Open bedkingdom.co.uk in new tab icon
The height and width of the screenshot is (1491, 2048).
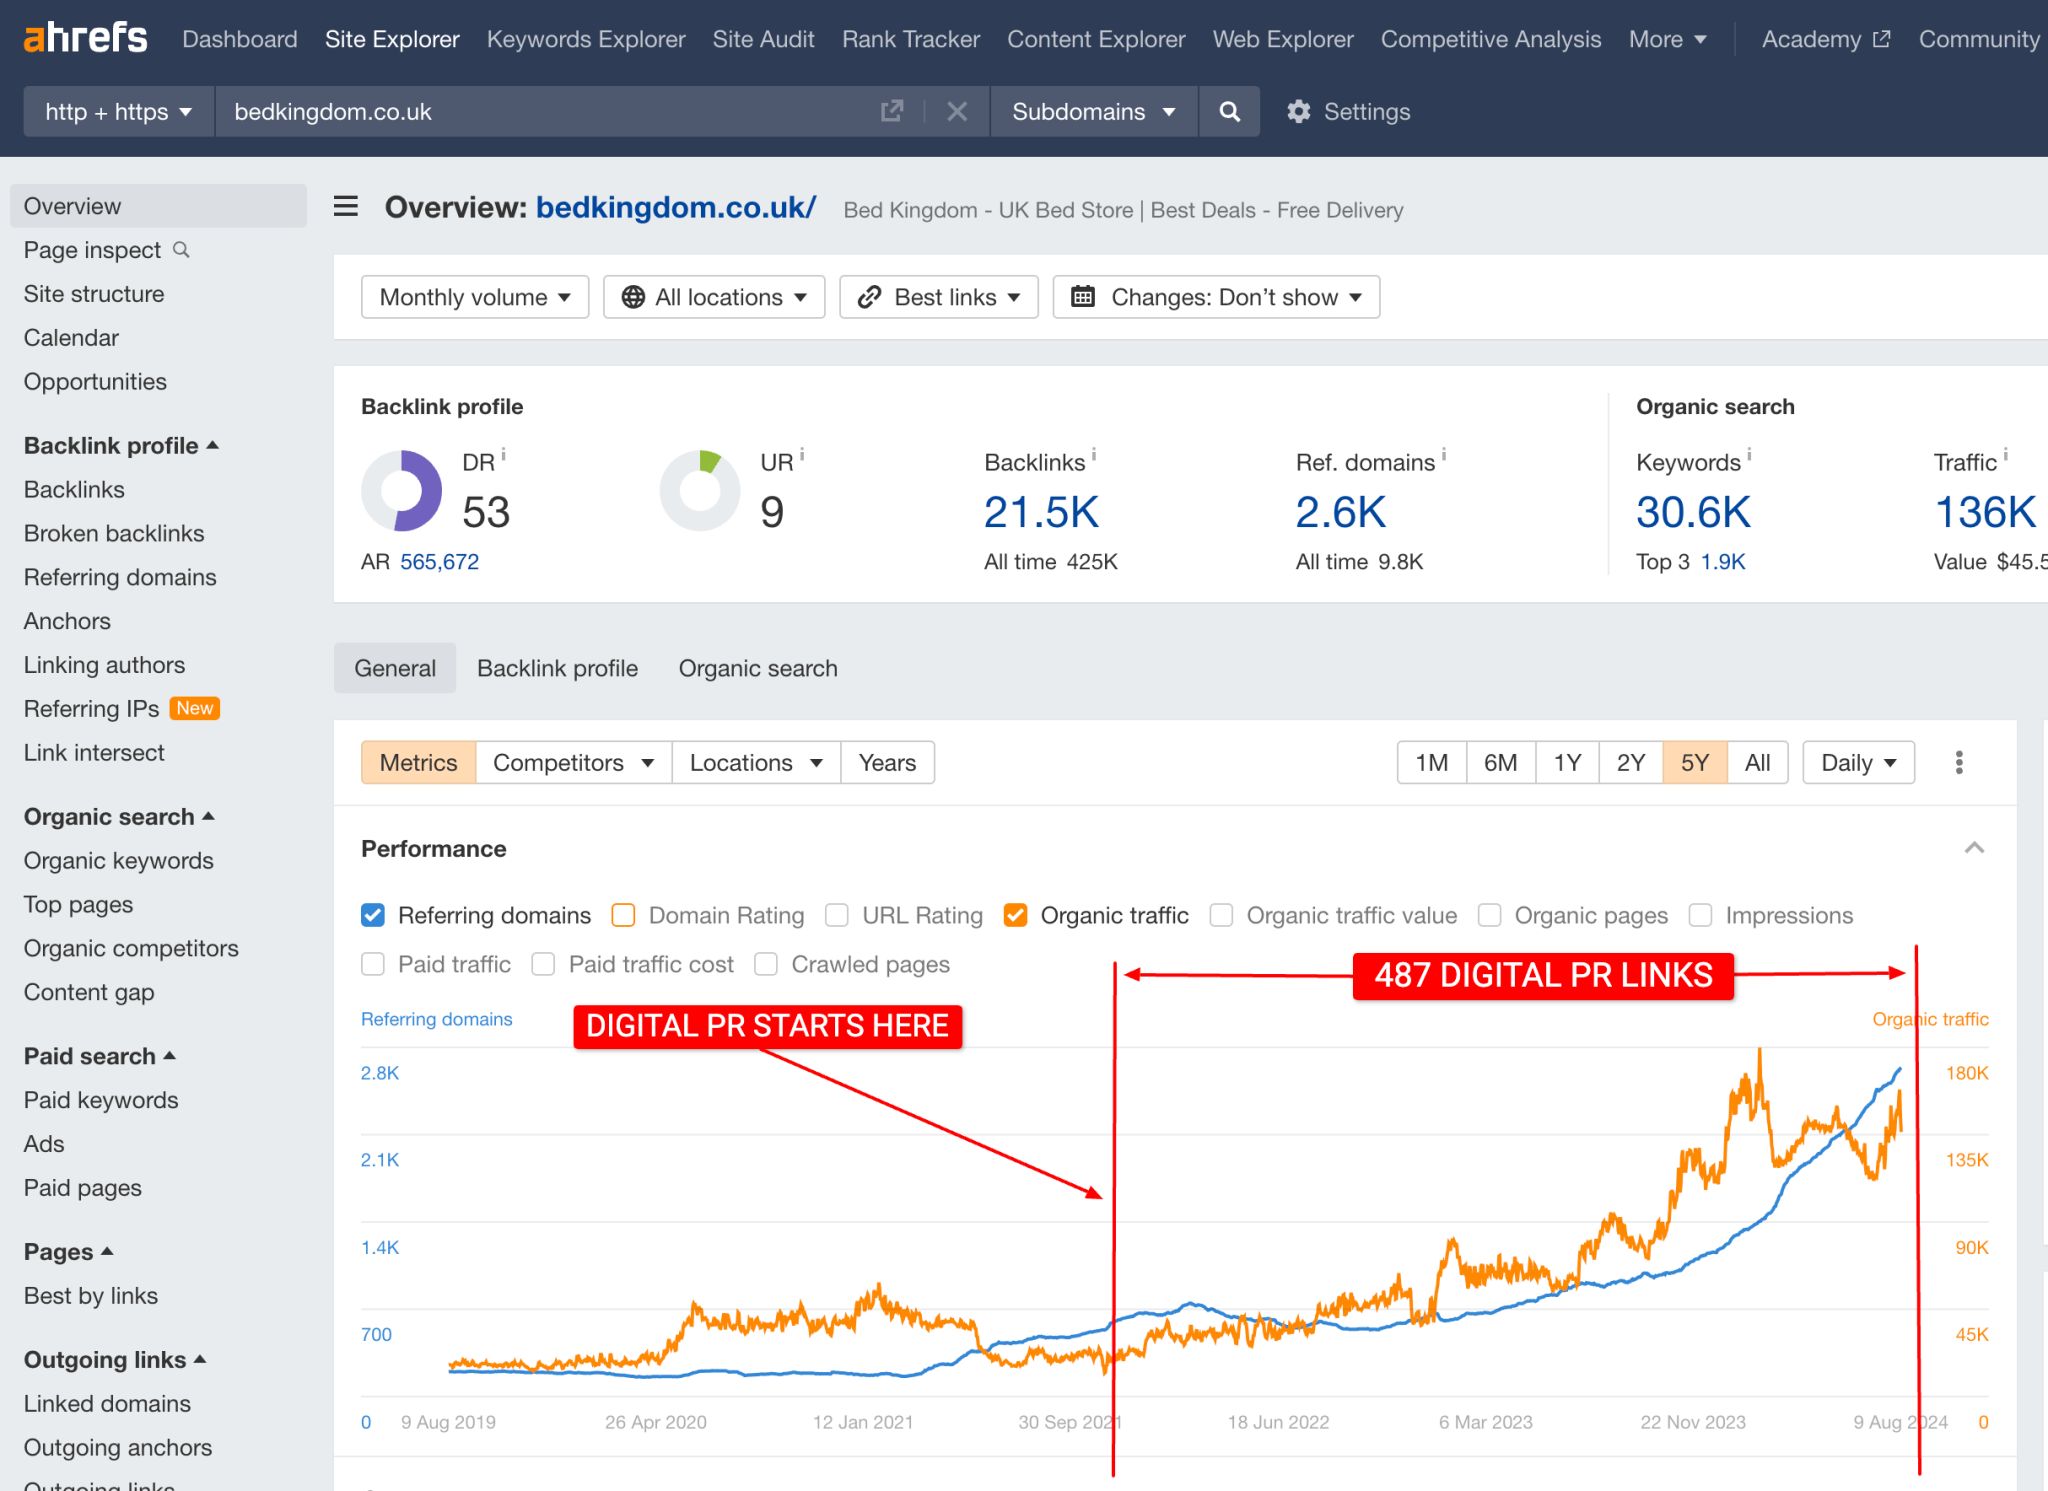coord(892,111)
